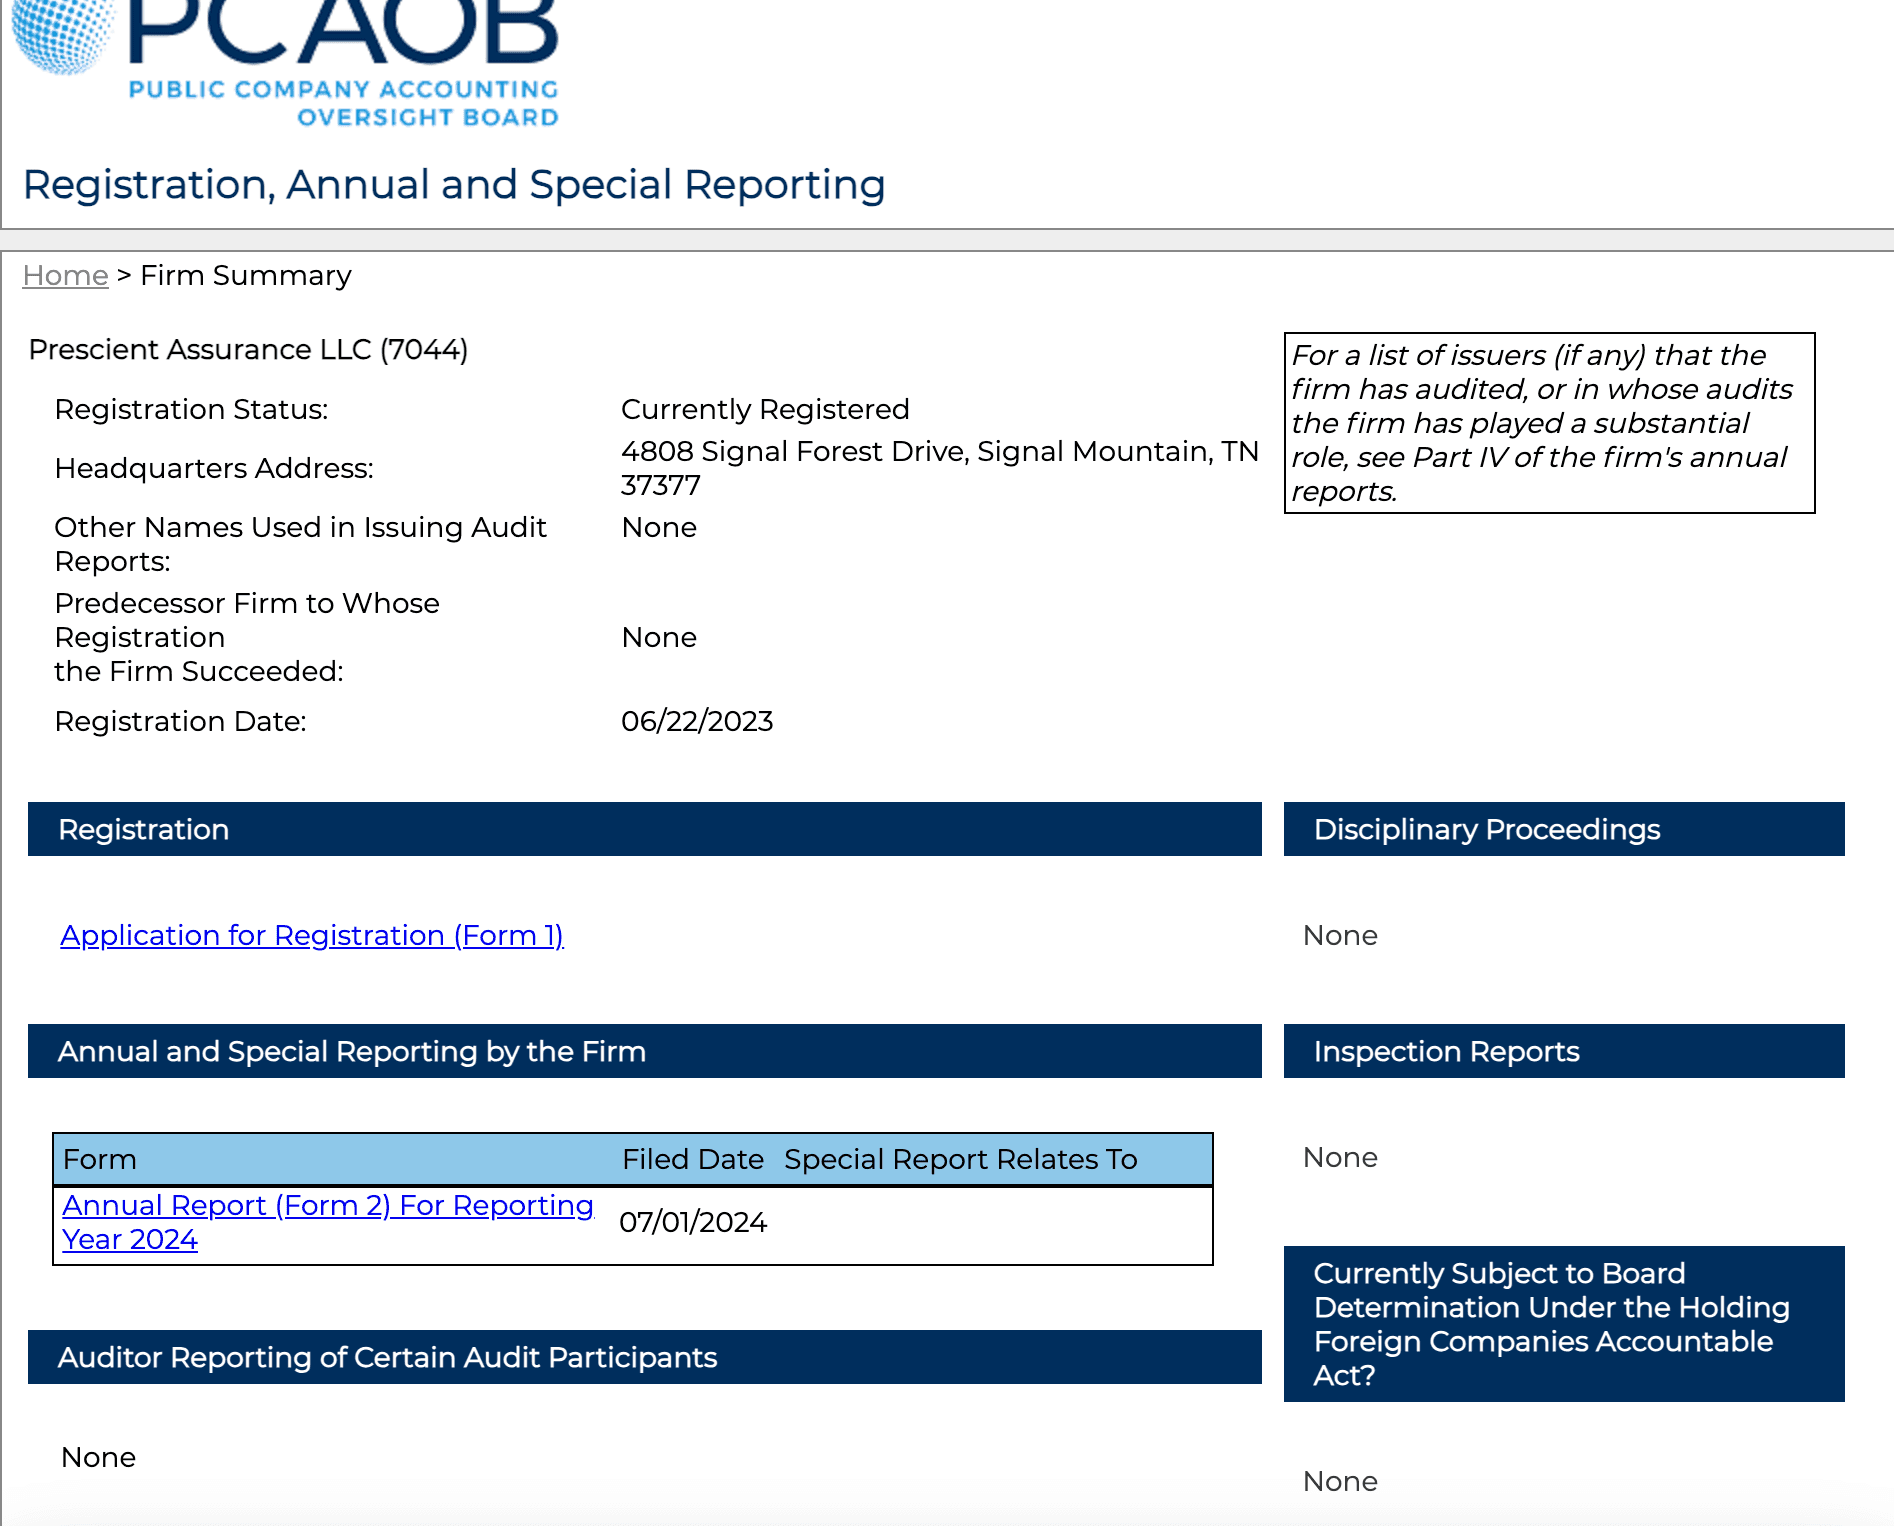Open Annual Report (Form 2) 2024 link
This screenshot has width=1894, height=1526.
click(328, 1222)
